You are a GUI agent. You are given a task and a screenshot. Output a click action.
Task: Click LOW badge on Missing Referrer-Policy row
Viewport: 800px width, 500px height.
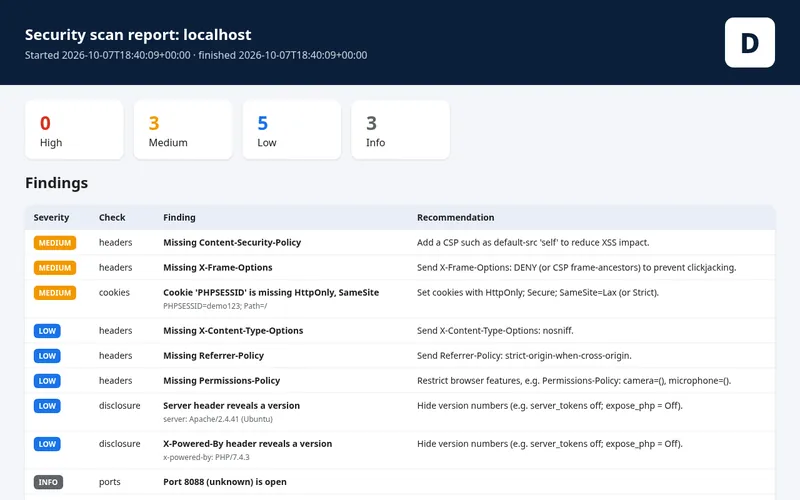[x=47, y=356]
